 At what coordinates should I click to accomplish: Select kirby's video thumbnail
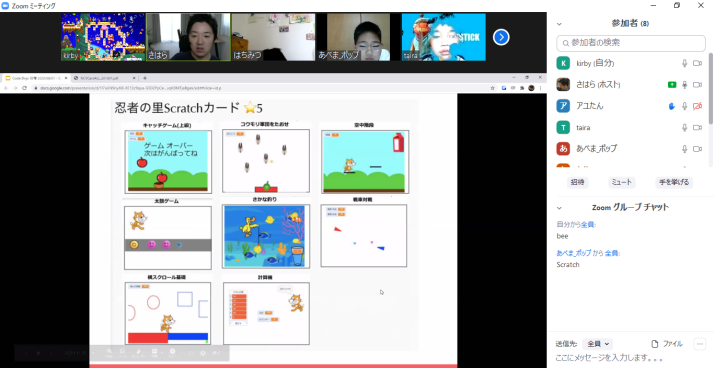[x=103, y=37]
